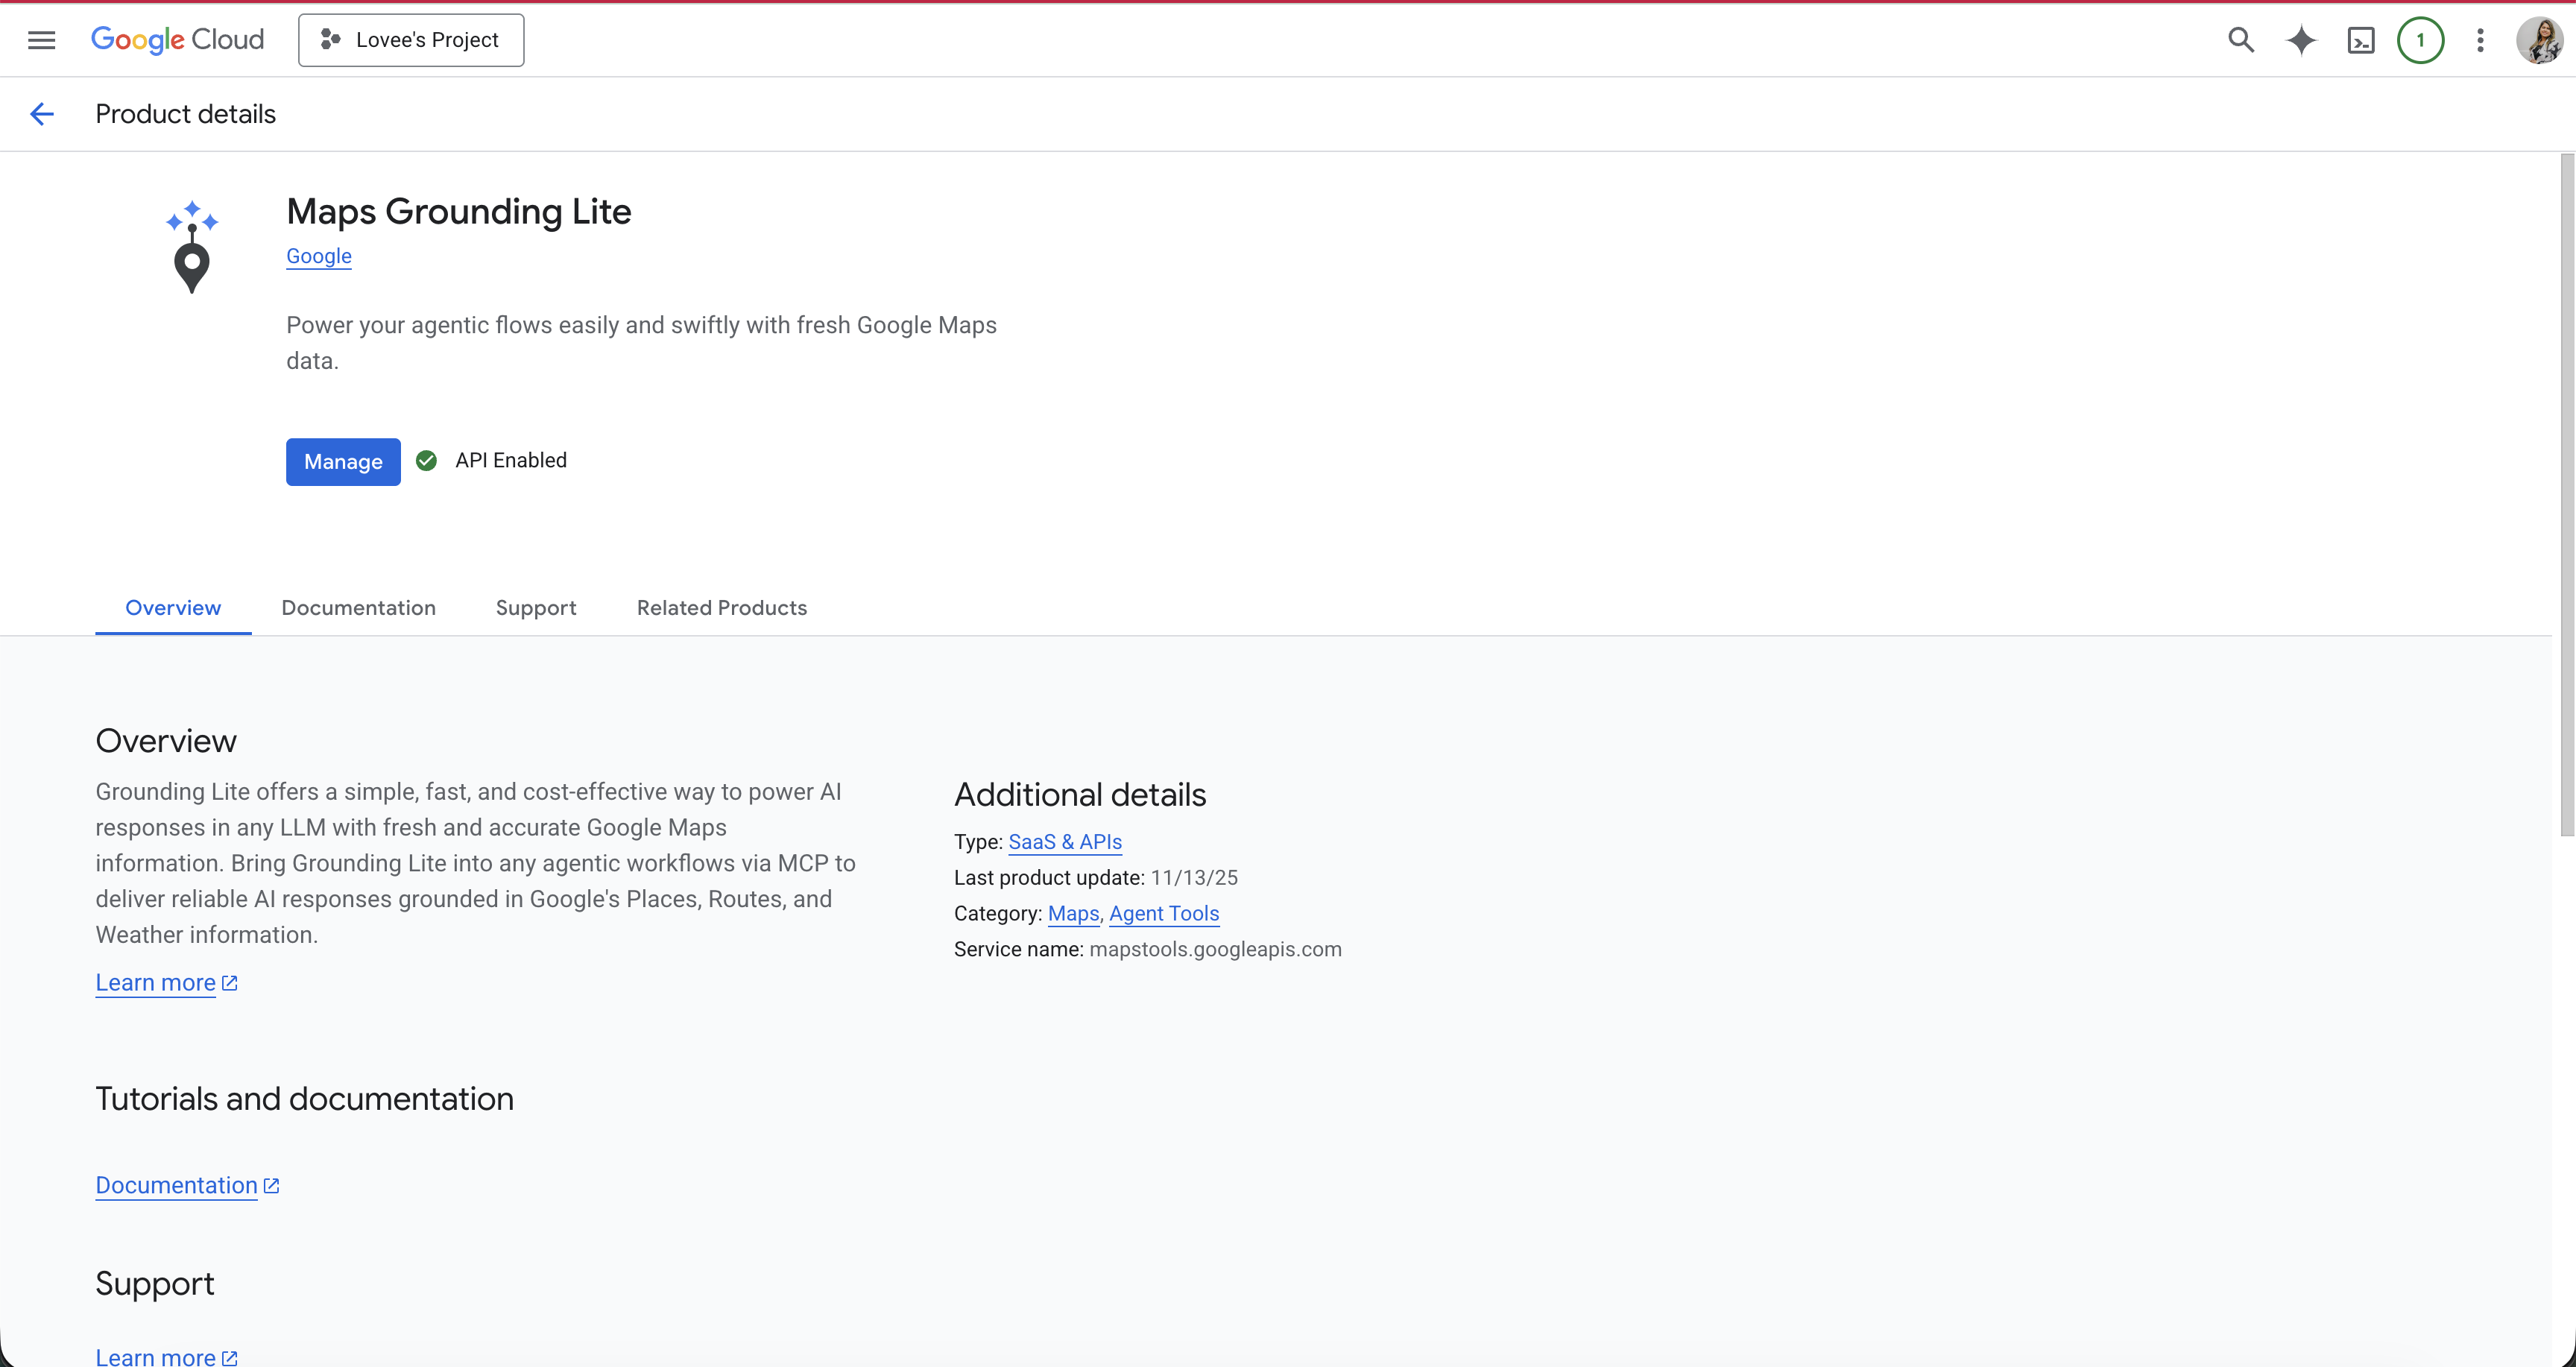Open the Agent Tools category link
This screenshot has height=1367, width=2576.
click(x=1164, y=913)
